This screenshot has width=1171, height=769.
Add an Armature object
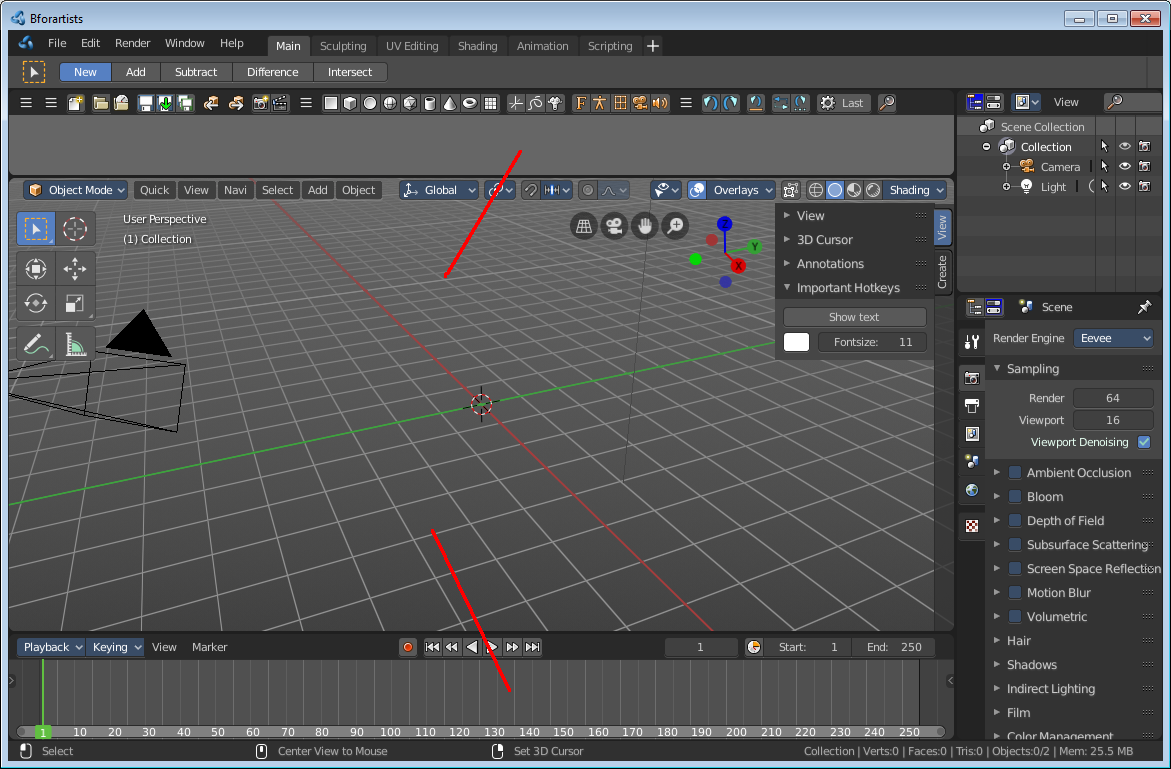click(x=600, y=103)
